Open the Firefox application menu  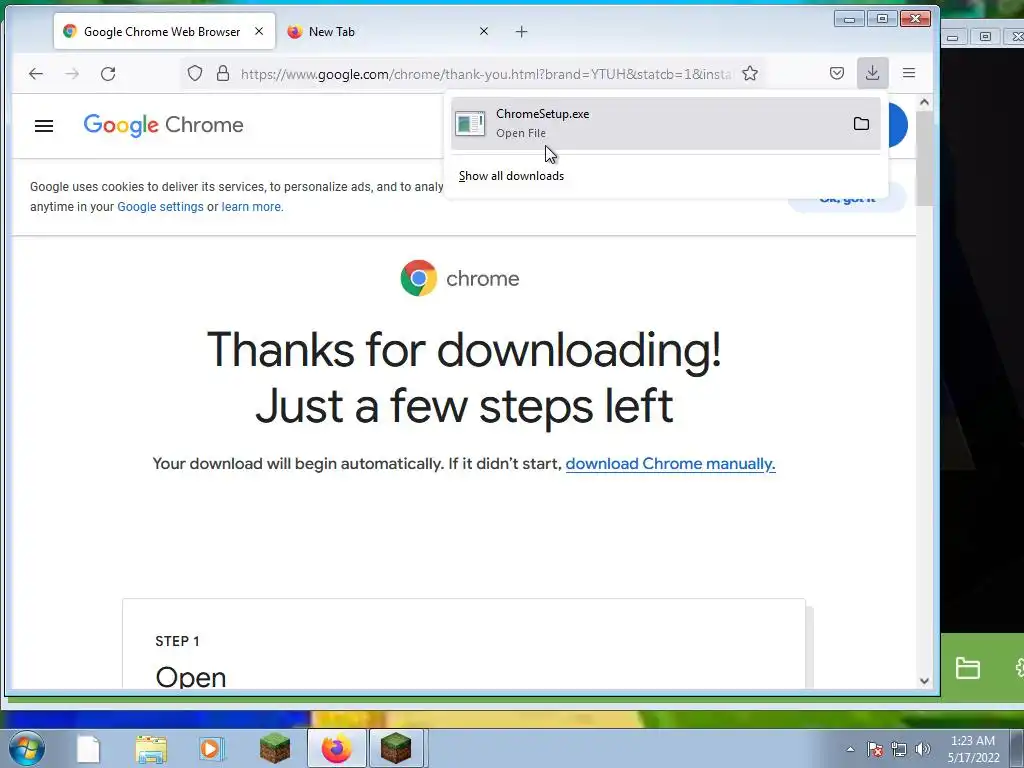908,73
